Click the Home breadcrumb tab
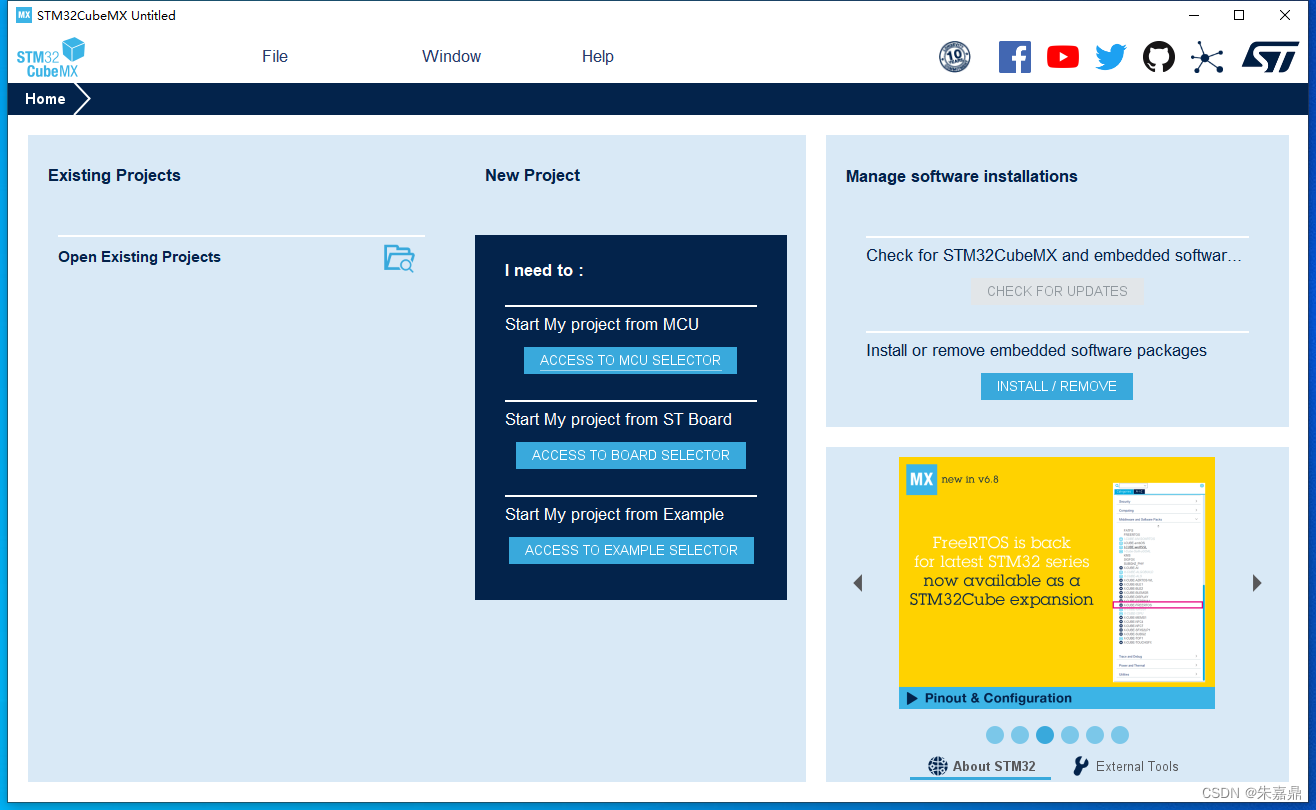Screen dimensions: 1316x810 [x=46, y=99]
